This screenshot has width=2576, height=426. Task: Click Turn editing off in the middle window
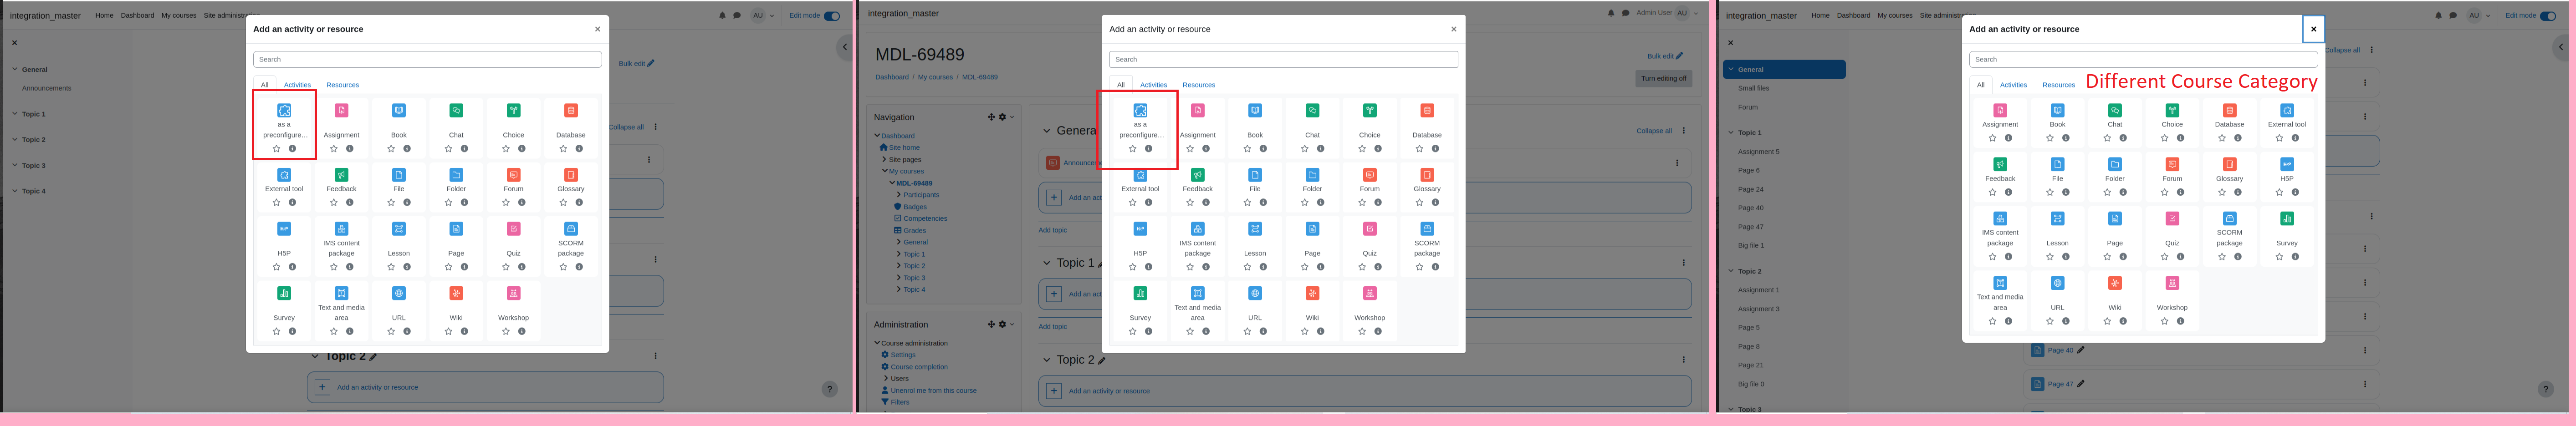tap(1664, 78)
